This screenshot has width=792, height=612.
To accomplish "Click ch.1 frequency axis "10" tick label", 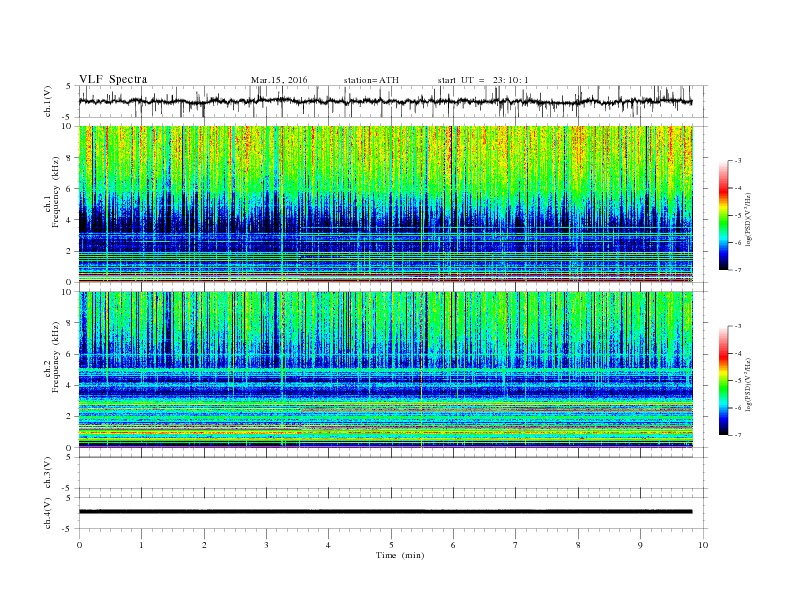I will [68, 126].
